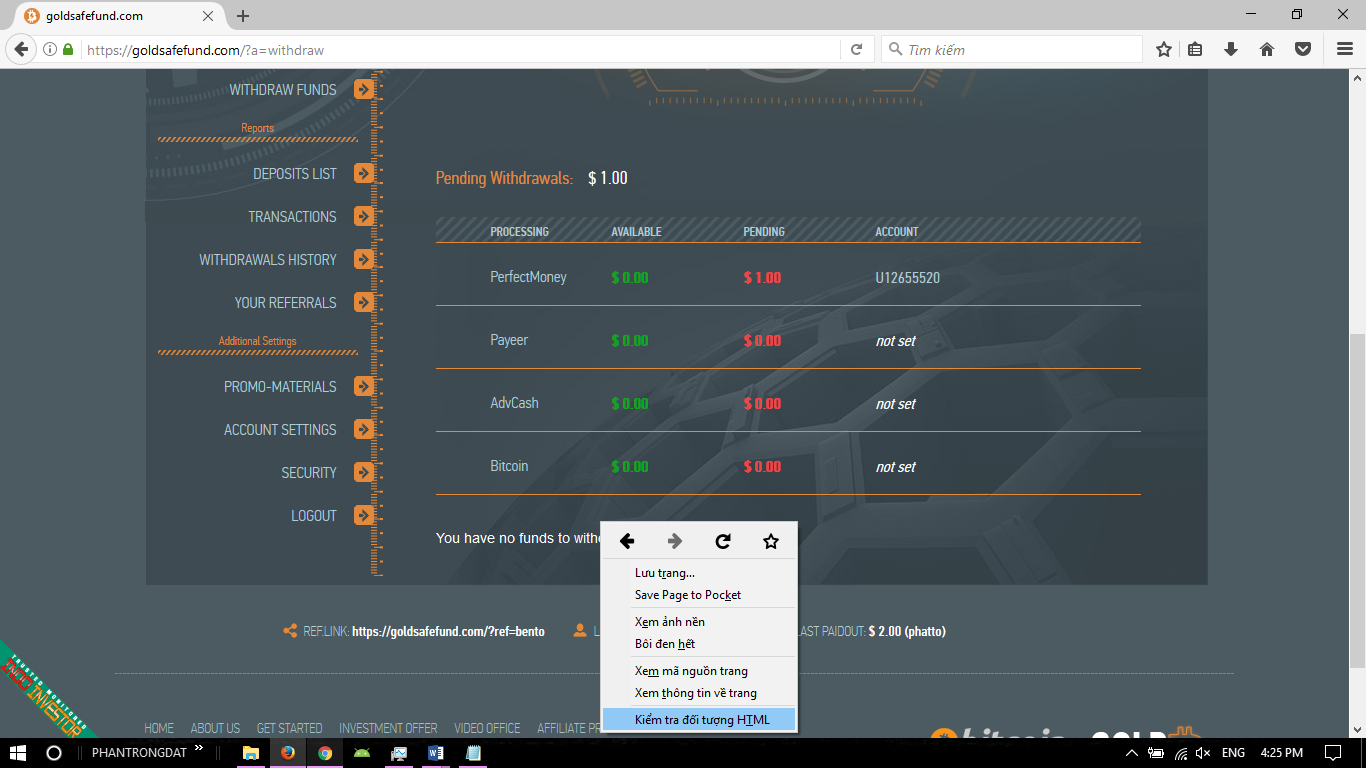Open the Downloads arrow in toolbar
1366x768 pixels.
[1231, 49]
